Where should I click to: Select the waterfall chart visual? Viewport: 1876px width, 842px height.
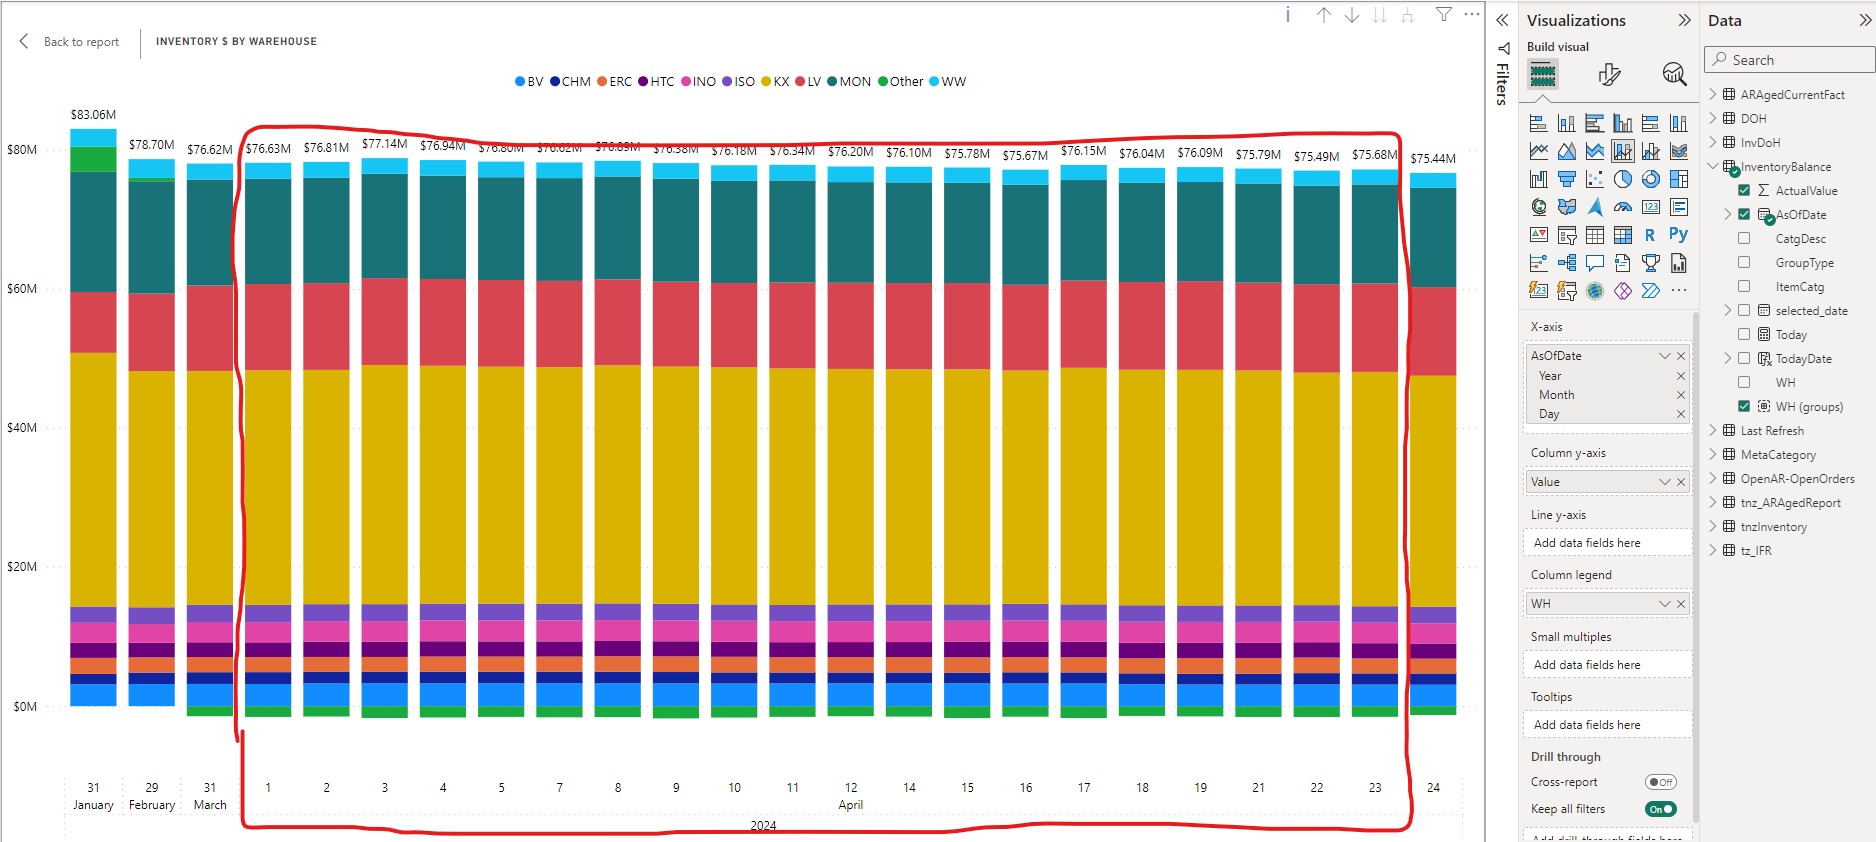coord(1539,179)
